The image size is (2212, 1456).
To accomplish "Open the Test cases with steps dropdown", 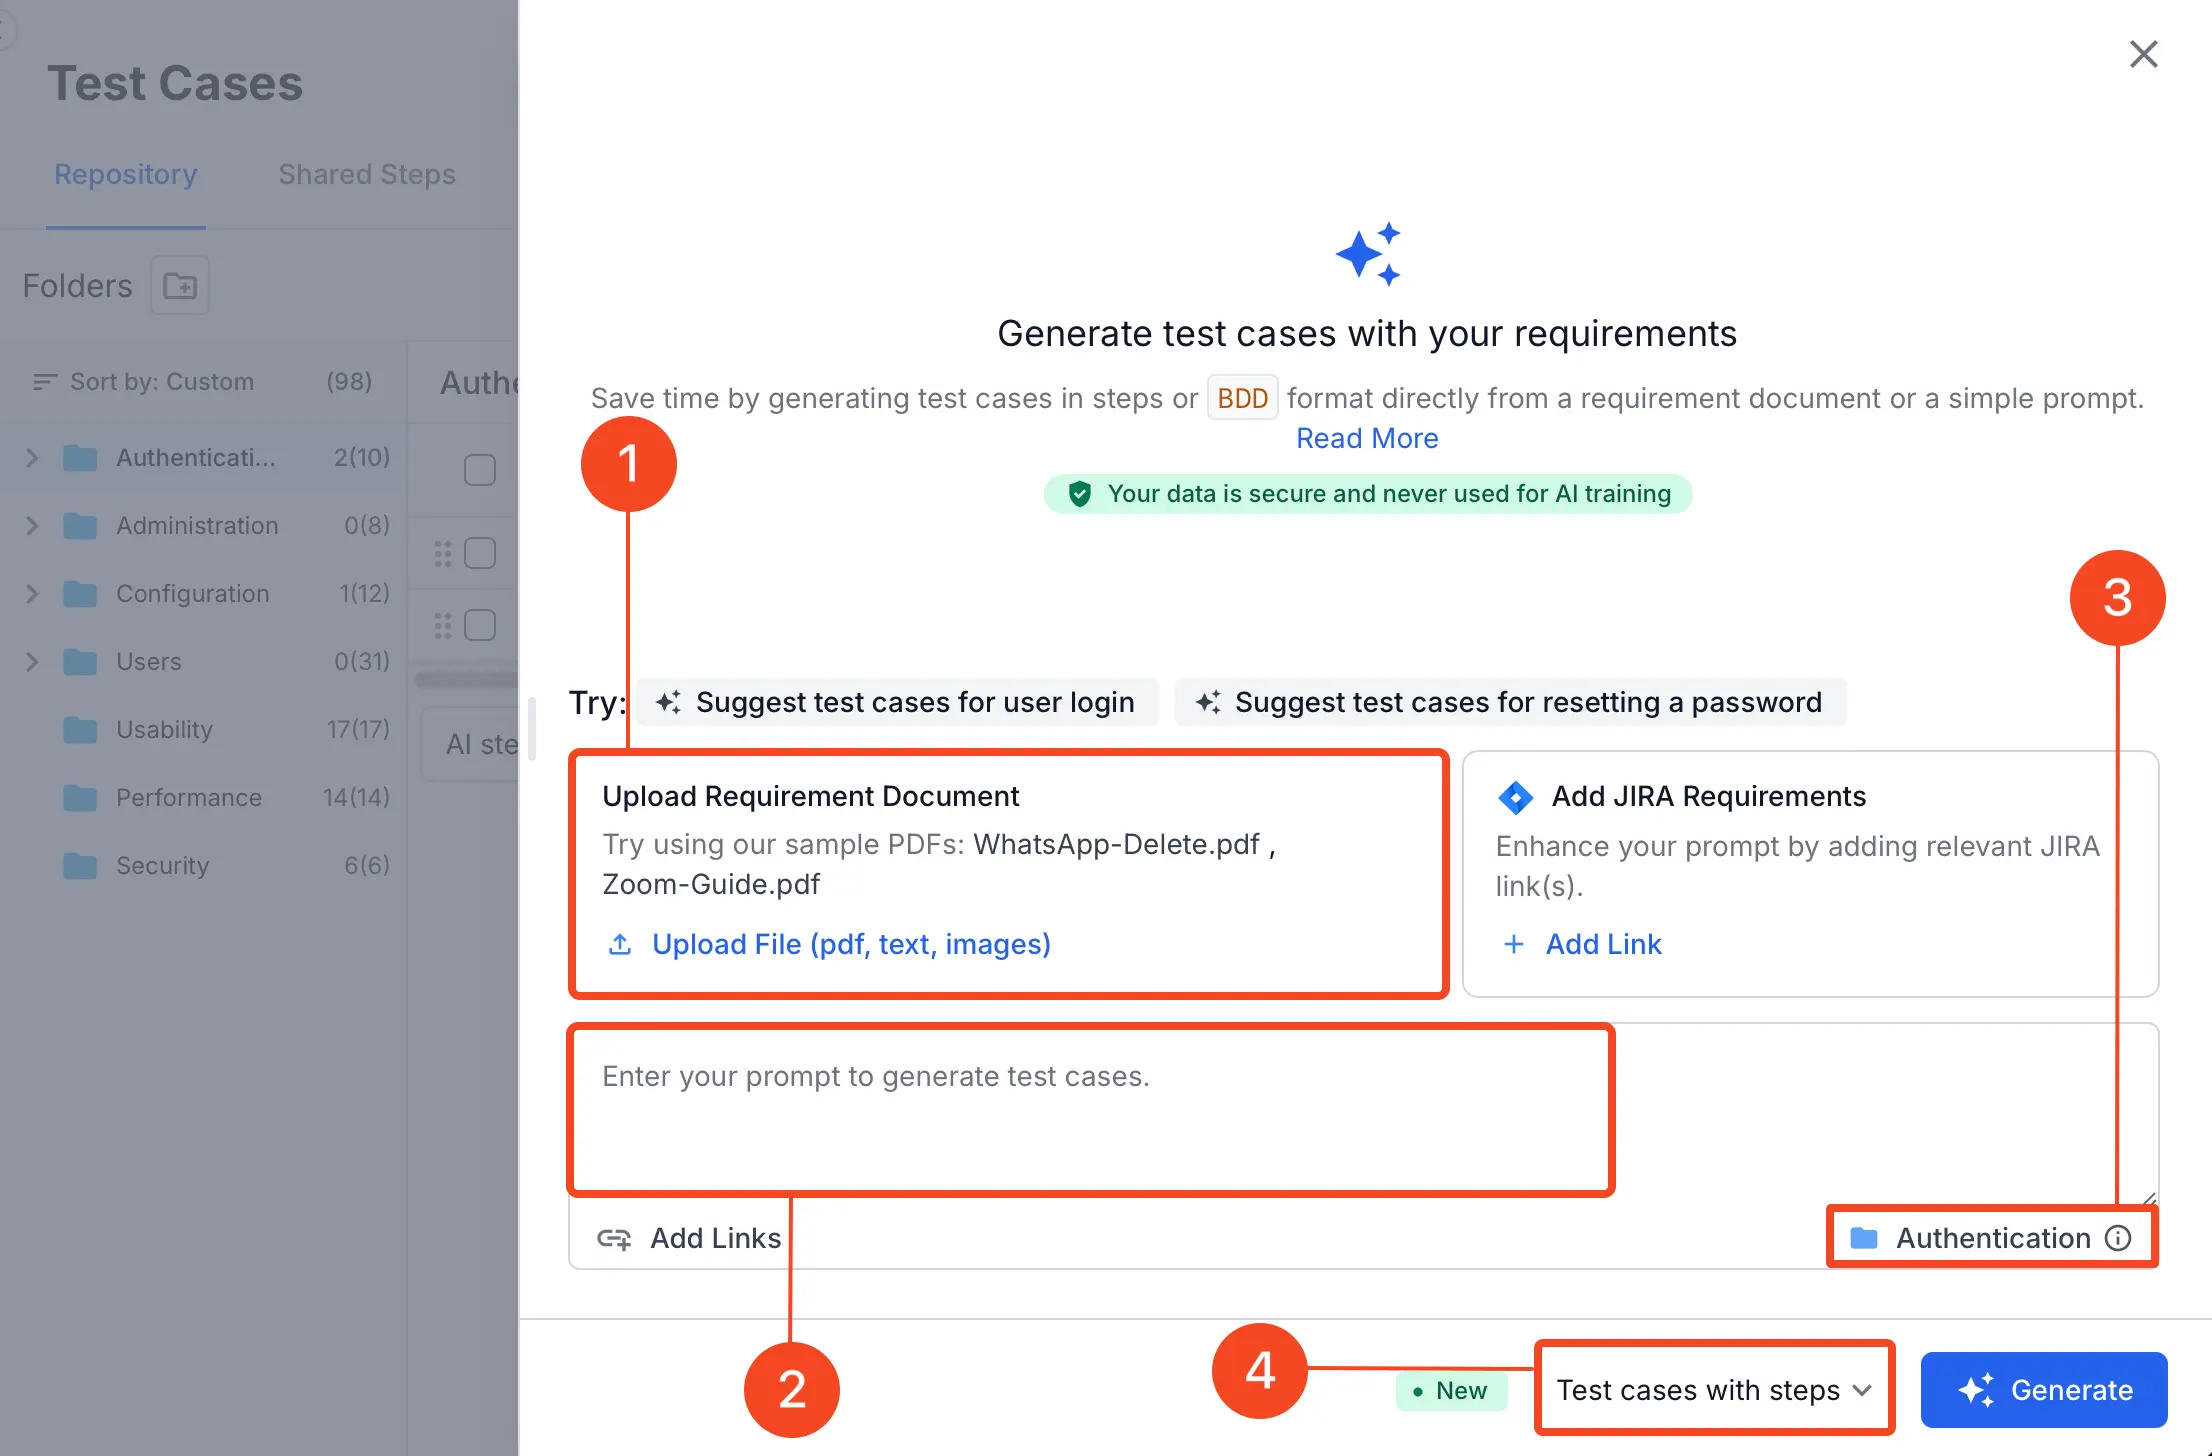I will click(x=1714, y=1390).
